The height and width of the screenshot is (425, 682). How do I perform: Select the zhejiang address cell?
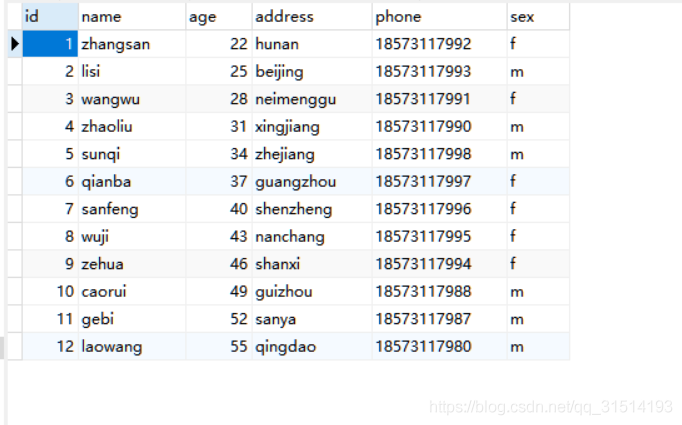click(312, 154)
